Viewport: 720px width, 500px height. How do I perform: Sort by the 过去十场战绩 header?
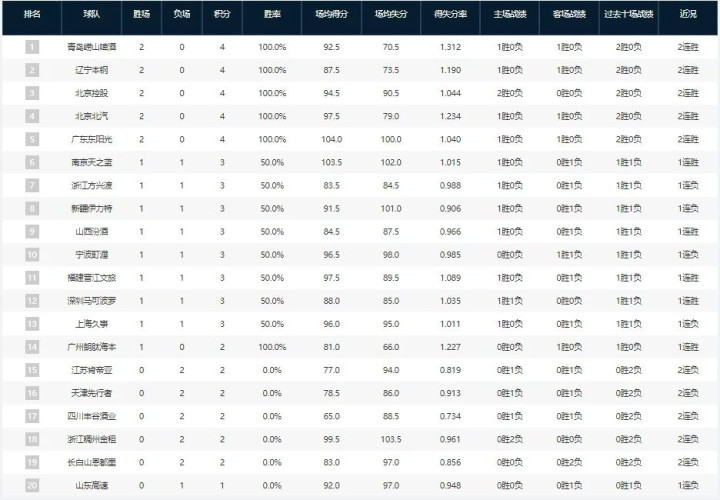630,17
